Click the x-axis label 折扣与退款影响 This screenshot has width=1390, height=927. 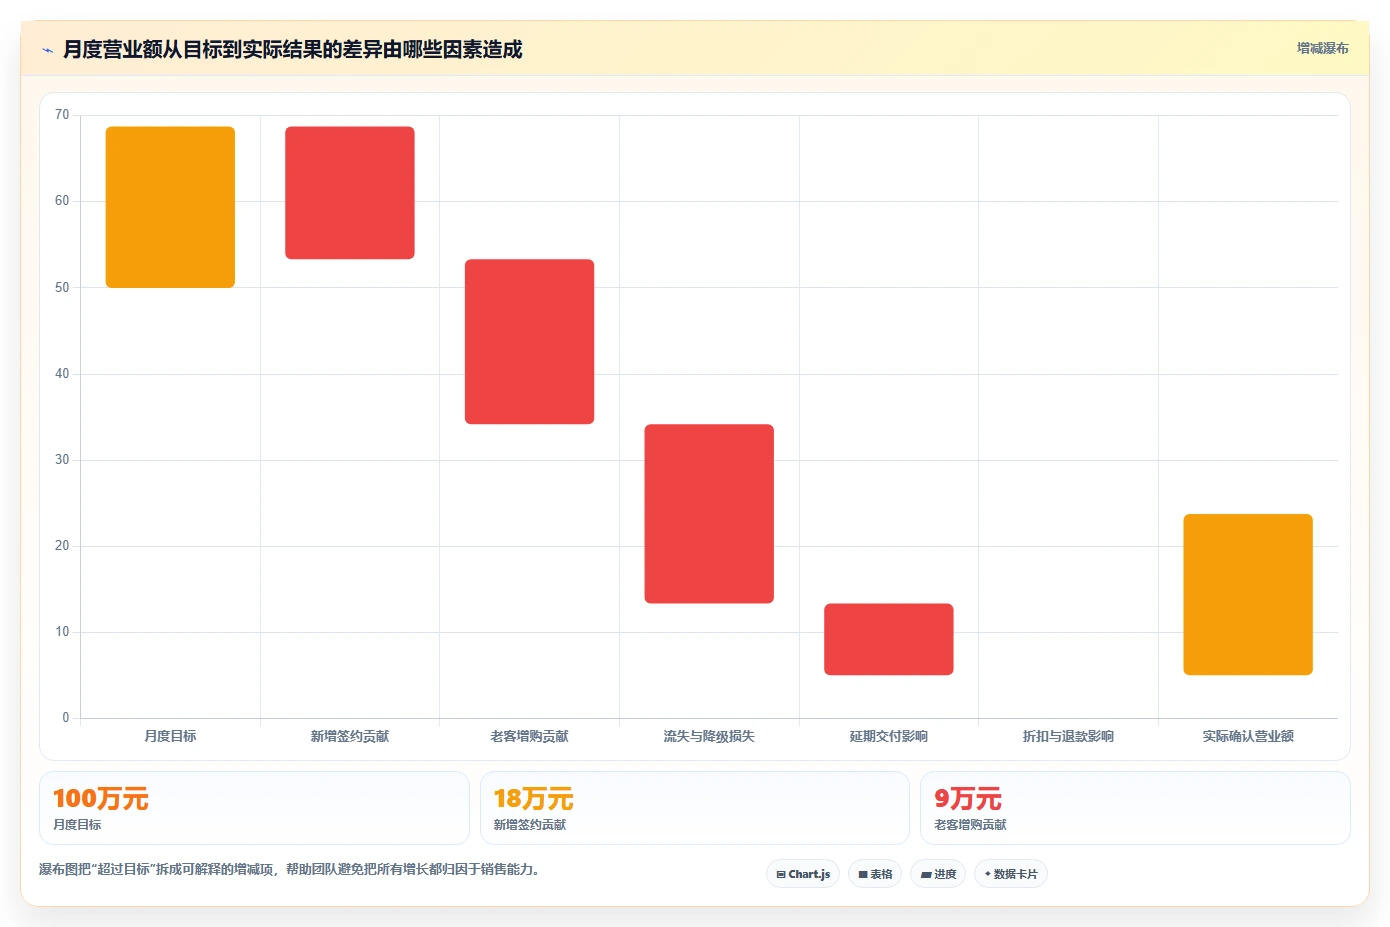coord(1068,736)
